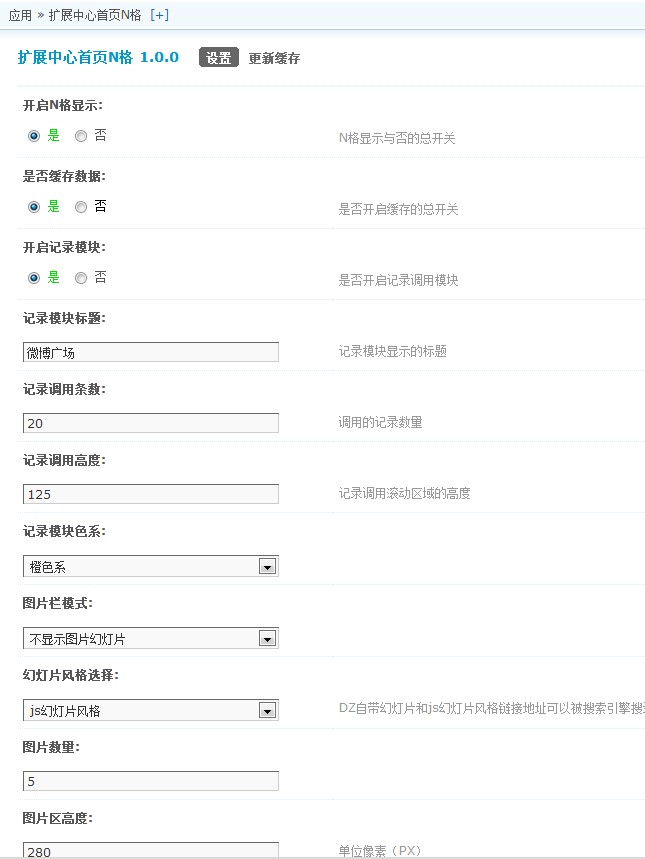Click the 记录模块标题 input field
The height and width of the screenshot is (859, 645).
tap(151, 352)
